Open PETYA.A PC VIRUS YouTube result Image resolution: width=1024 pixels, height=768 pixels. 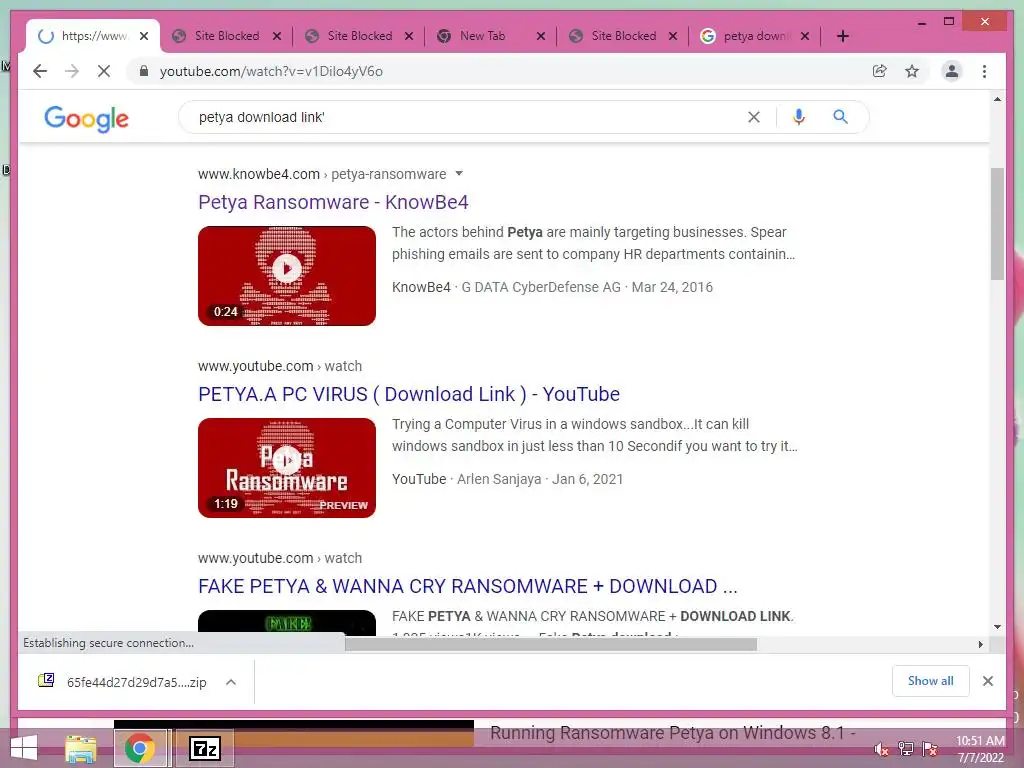[x=409, y=394]
